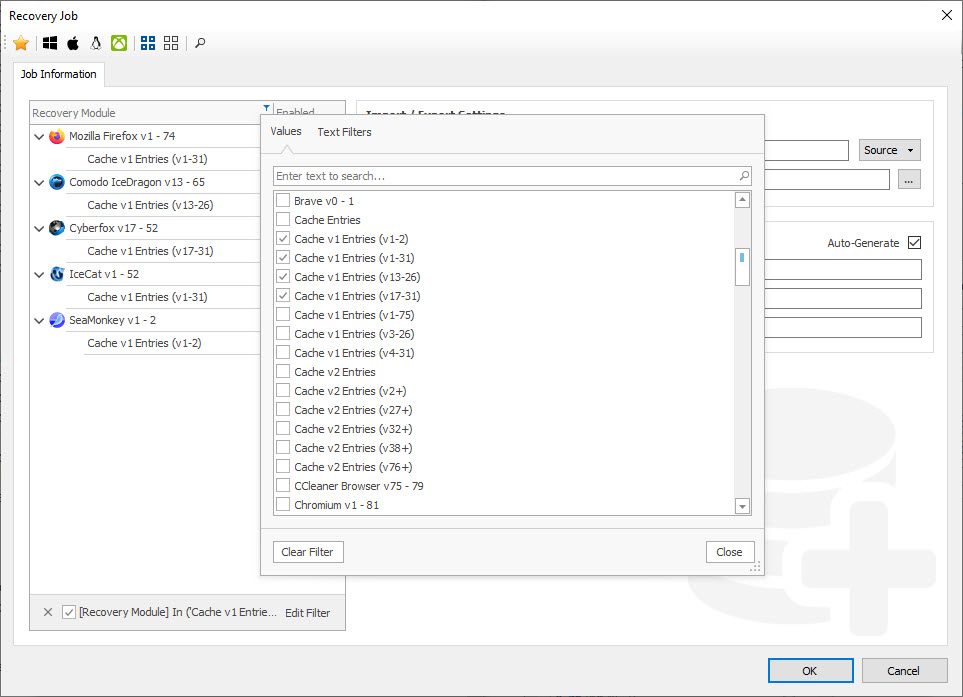Select Cache v1 Entries (v1-2) under SeaMonkey
The width and height of the screenshot is (963, 697).
[x=144, y=343]
